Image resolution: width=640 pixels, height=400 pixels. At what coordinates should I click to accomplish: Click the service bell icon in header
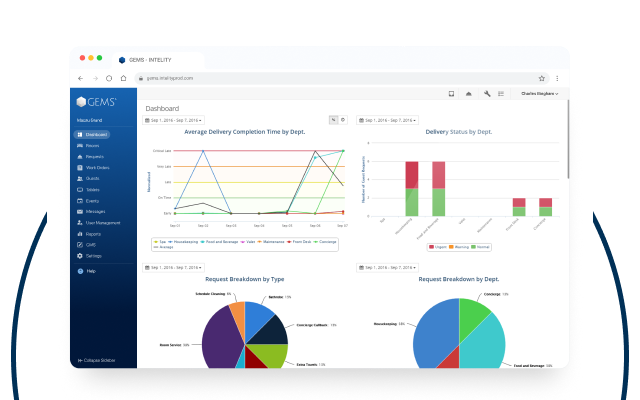(469, 94)
